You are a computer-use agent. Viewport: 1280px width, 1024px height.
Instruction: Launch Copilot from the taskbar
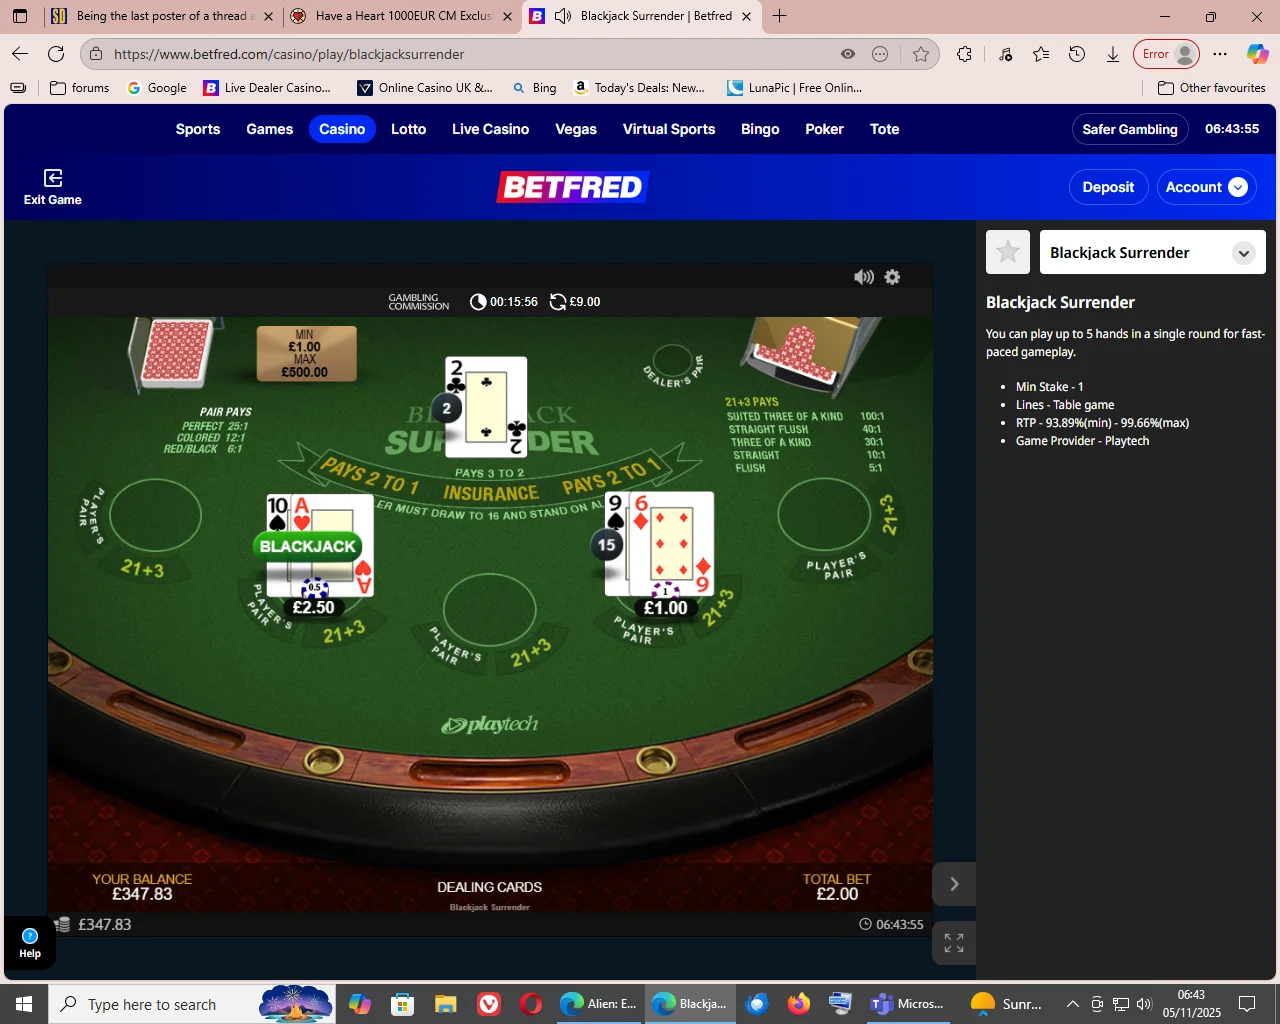coord(360,1004)
